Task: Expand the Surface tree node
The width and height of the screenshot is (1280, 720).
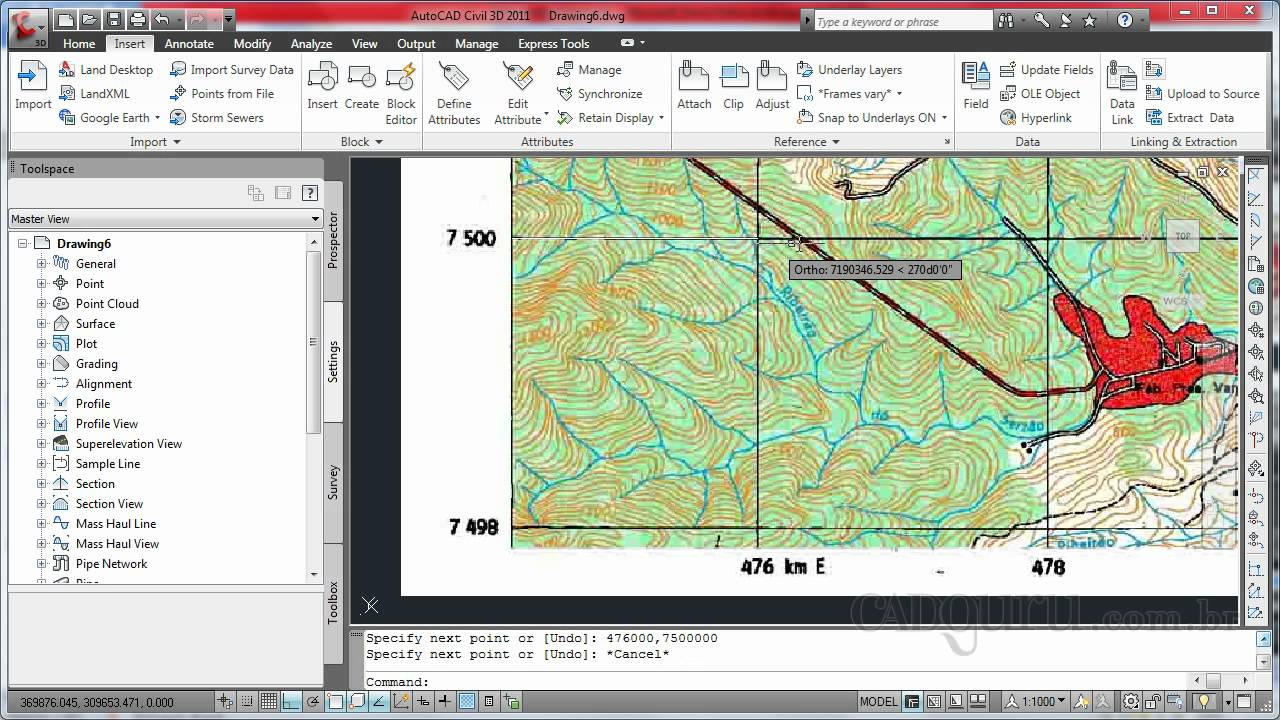Action: [42, 324]
